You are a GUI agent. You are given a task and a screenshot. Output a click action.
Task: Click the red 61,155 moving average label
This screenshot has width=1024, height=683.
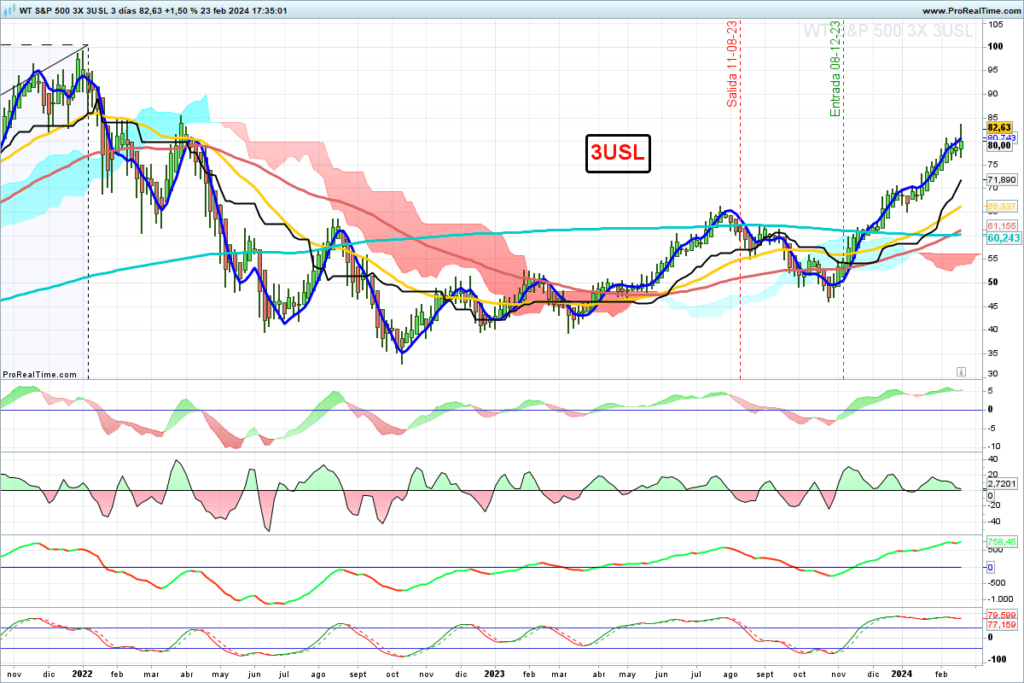[1001, 226]
